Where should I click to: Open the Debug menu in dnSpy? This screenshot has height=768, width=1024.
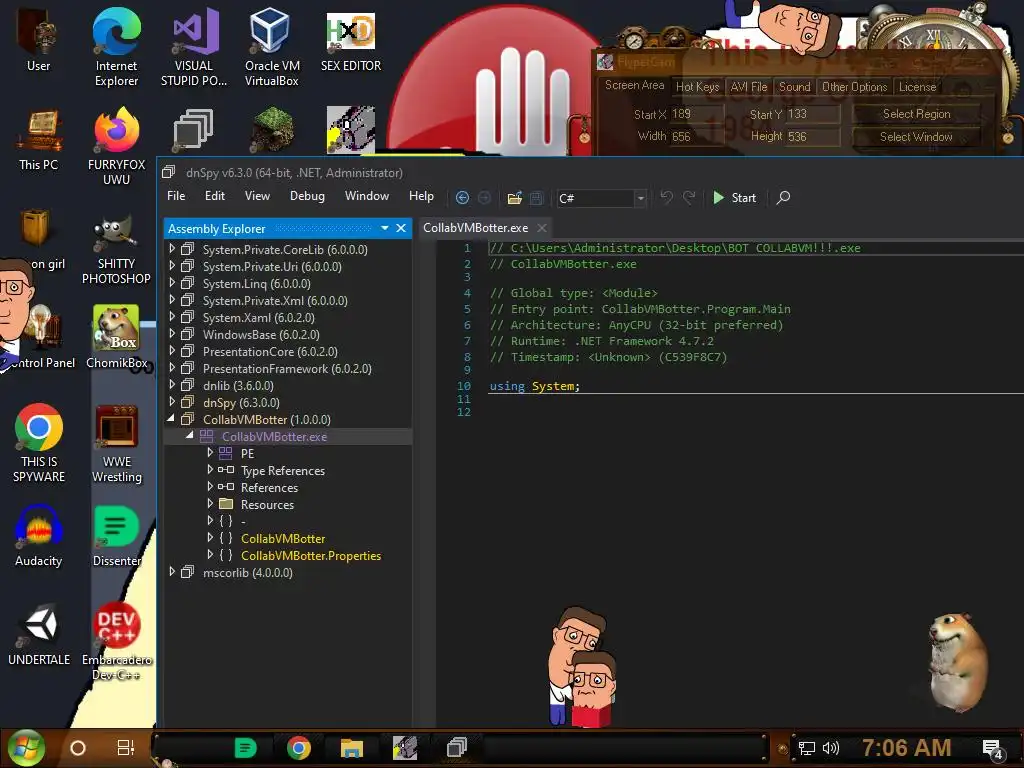pyautogui.click(x=307, y=196)
